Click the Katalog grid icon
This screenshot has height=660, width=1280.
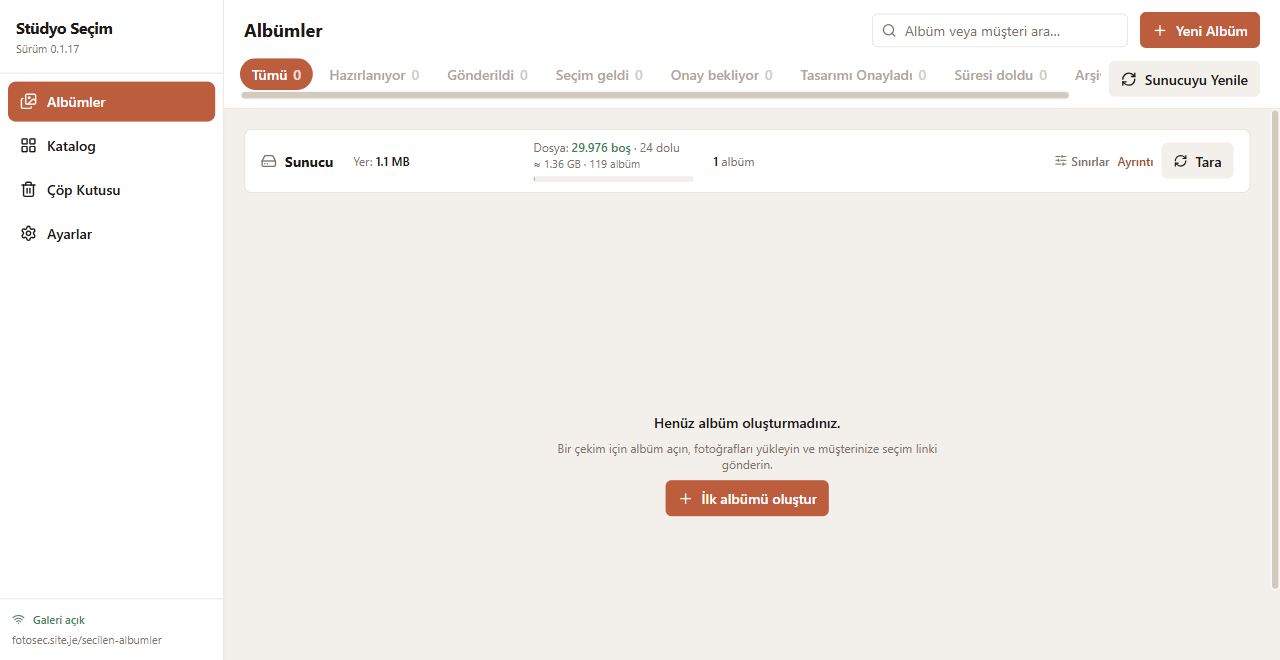[28, 145]
